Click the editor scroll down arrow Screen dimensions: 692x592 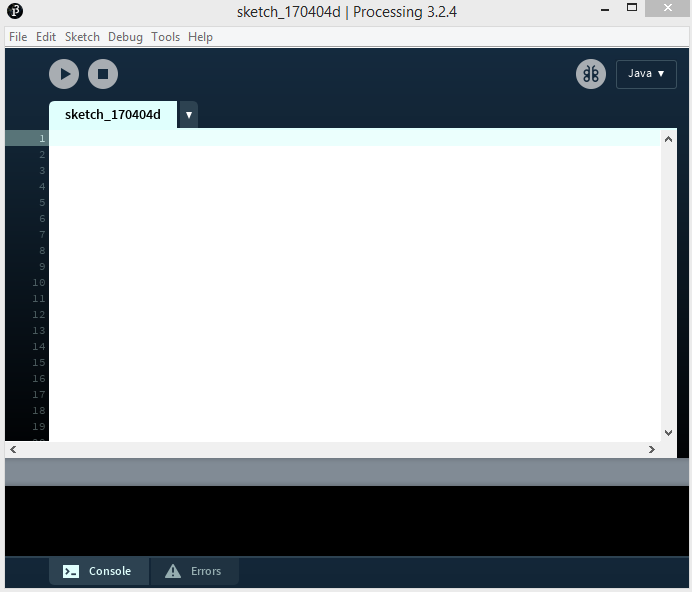(x=669, y=433)
